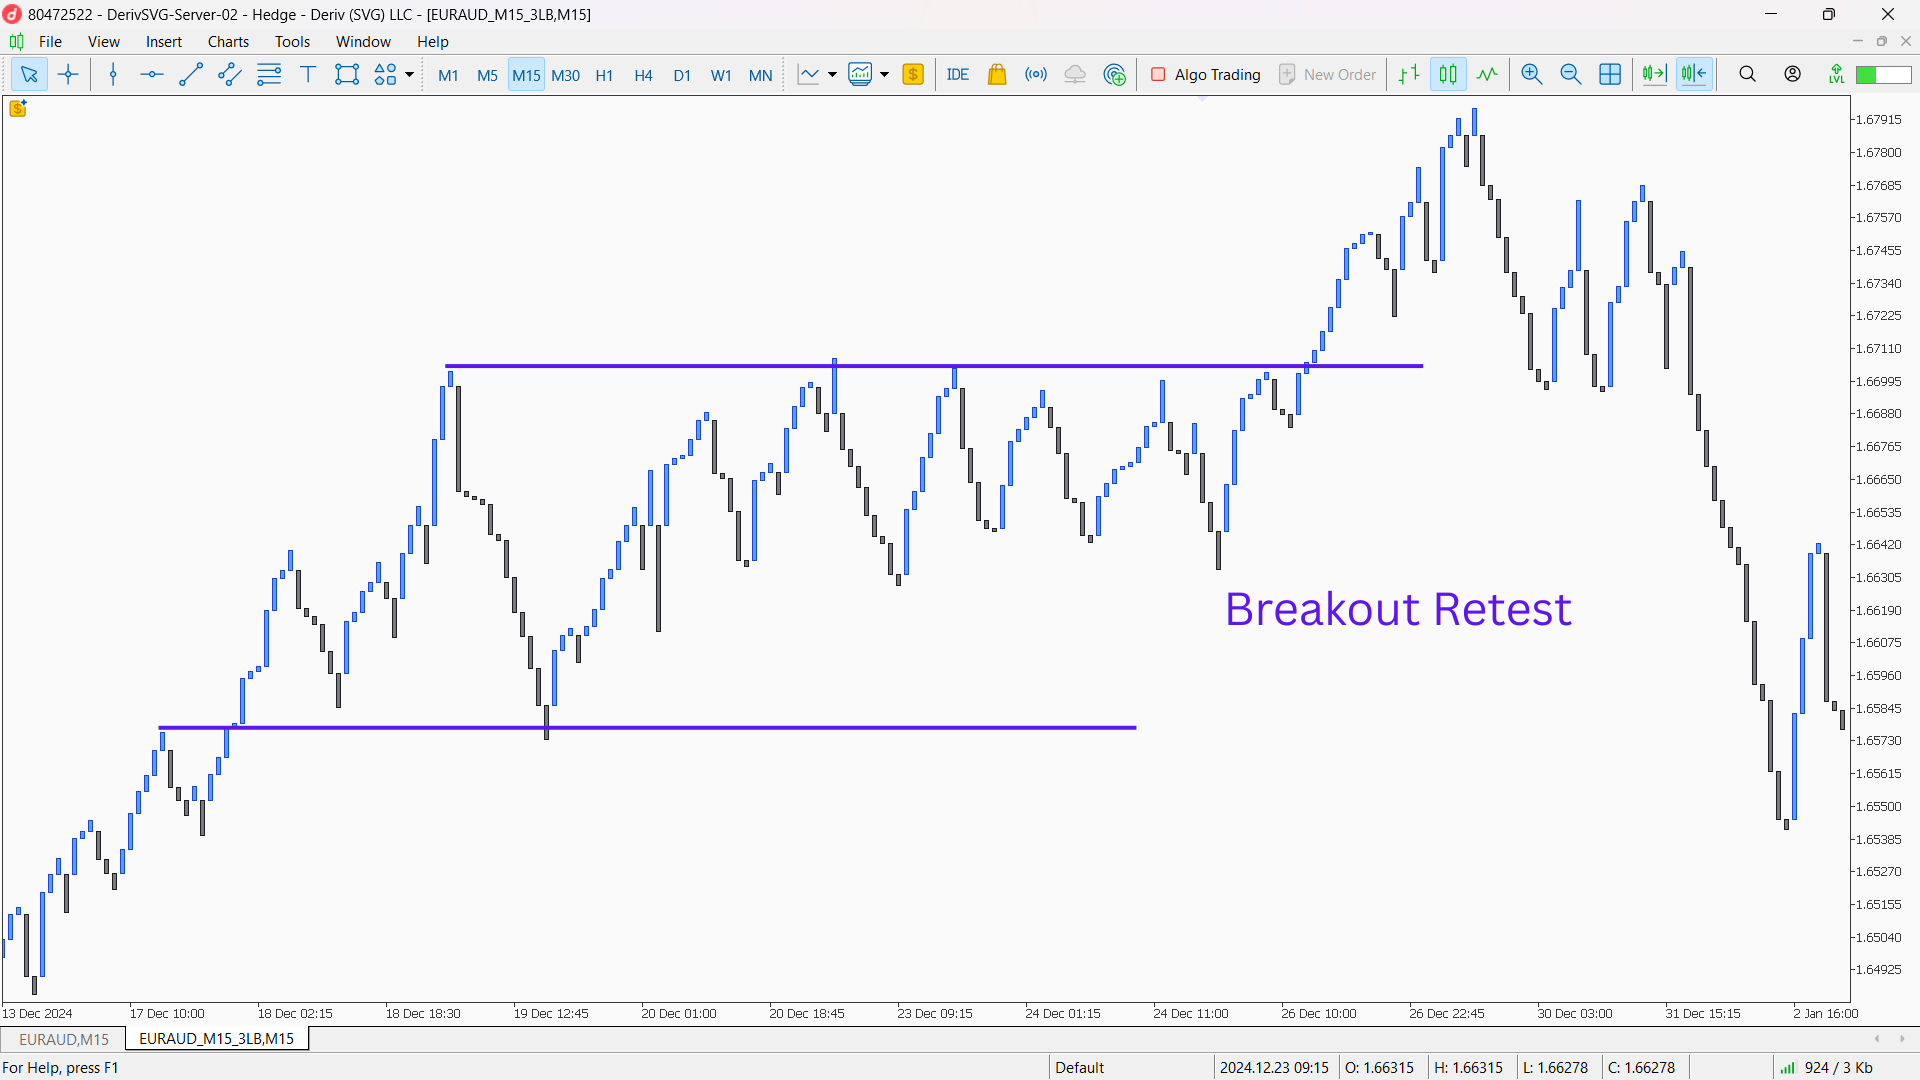The image size is (1920, 1080).
Task: Open a New Order
Action: (1327, 74)
